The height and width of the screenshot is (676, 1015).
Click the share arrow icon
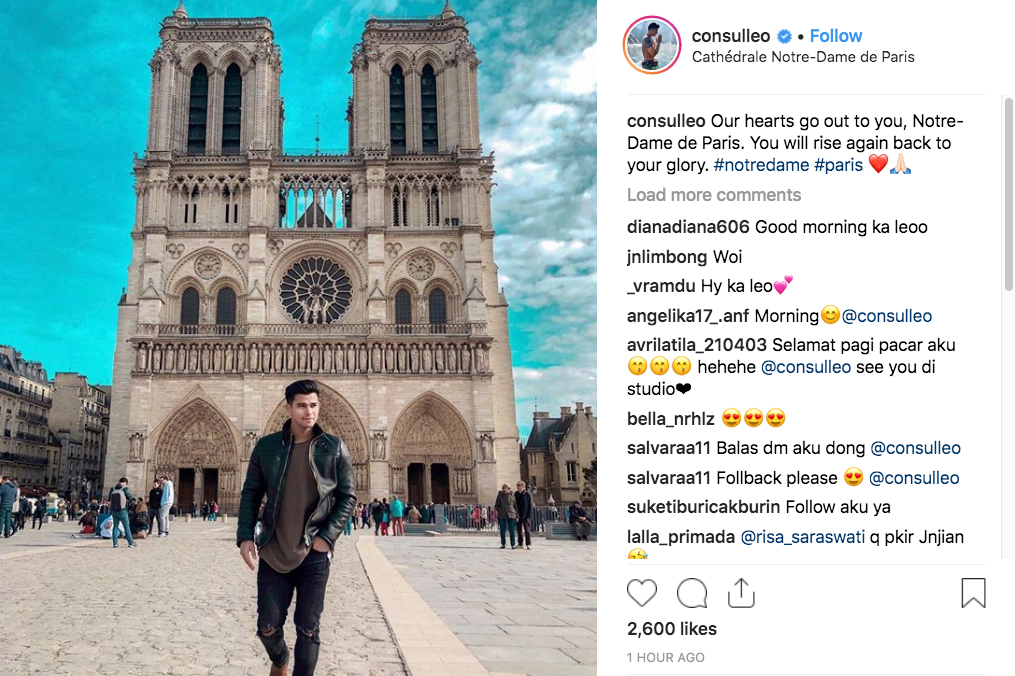pos(741,593)
